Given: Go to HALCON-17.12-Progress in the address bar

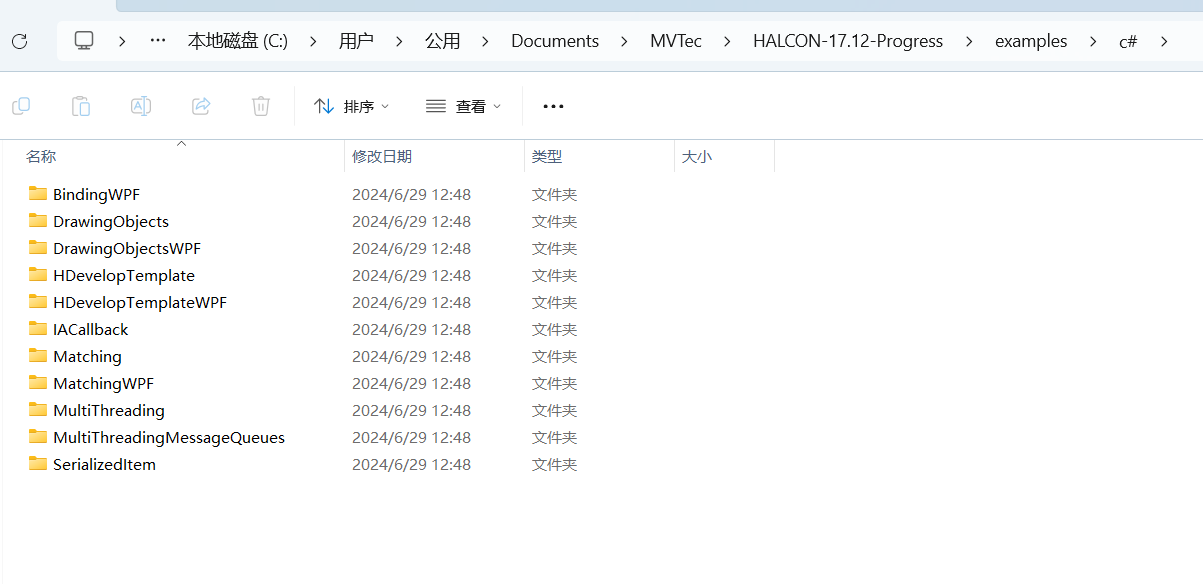Looking at the screenshot, I should [x=848, y=41].
